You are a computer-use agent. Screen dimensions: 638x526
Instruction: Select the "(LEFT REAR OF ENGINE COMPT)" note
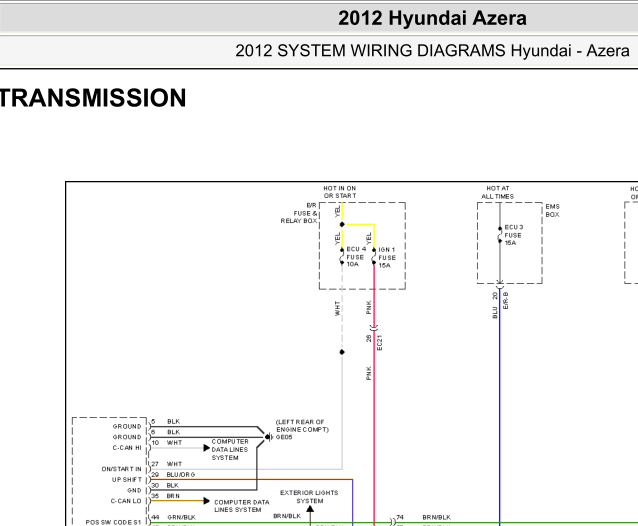click(302, 426)
